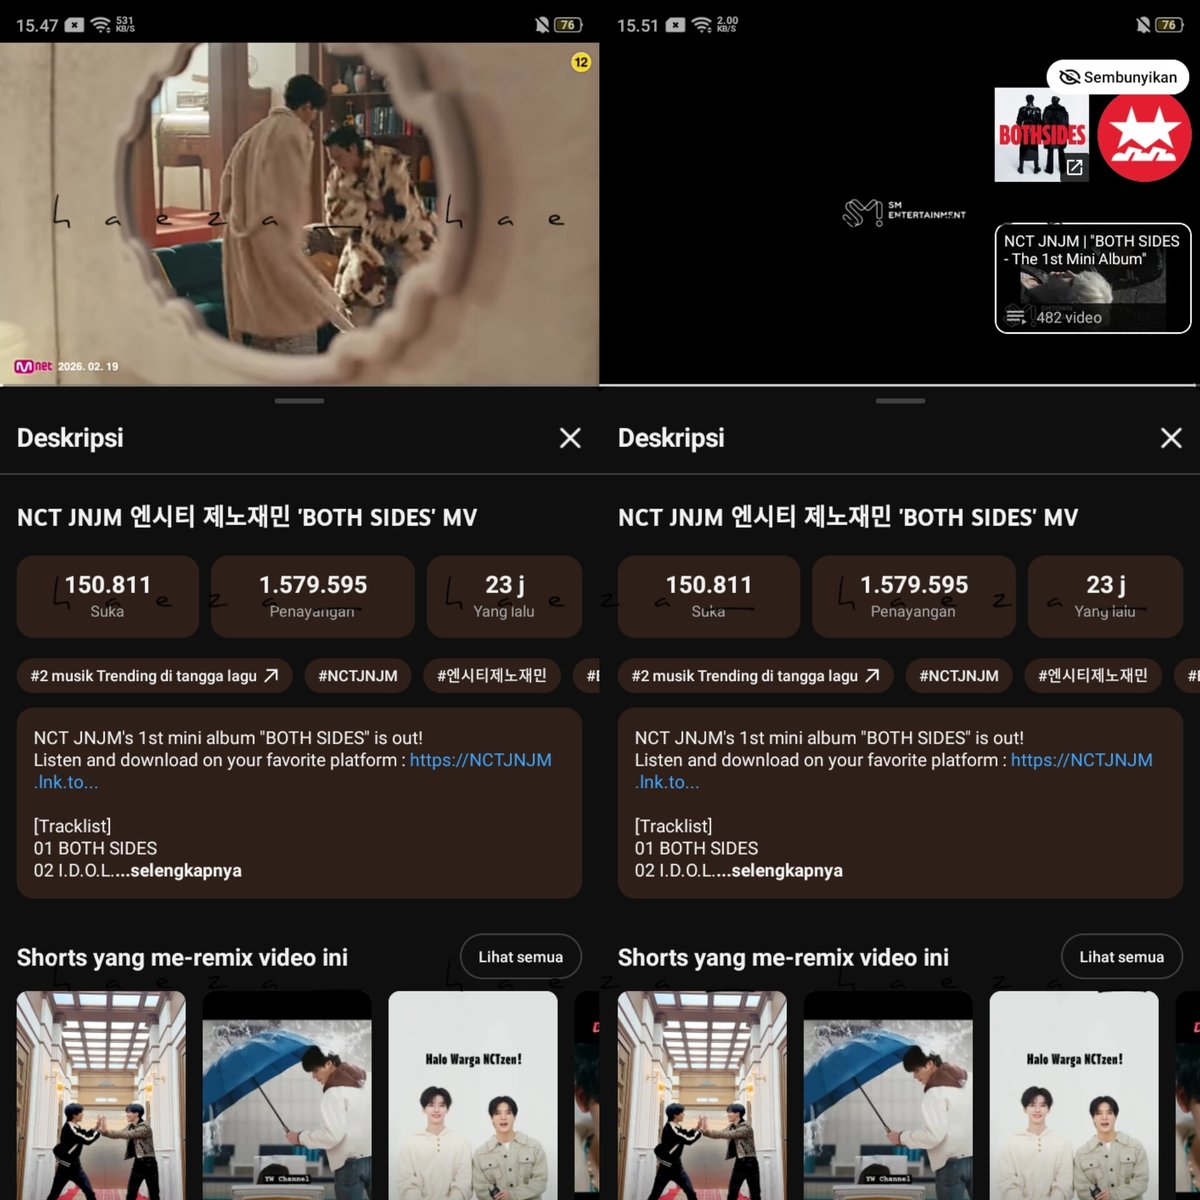Image resolution: width=1200 pixels, height=1200 pixels.
Task: Tap battery 76 indicator in left status bar
Action: tap(568, 25)
